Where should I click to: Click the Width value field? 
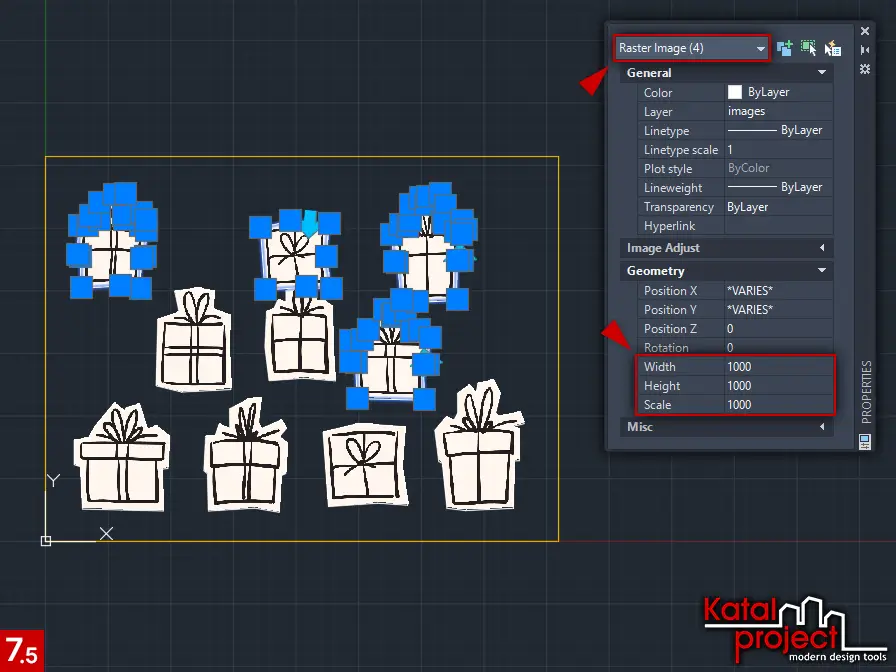[x=778, y=367]
